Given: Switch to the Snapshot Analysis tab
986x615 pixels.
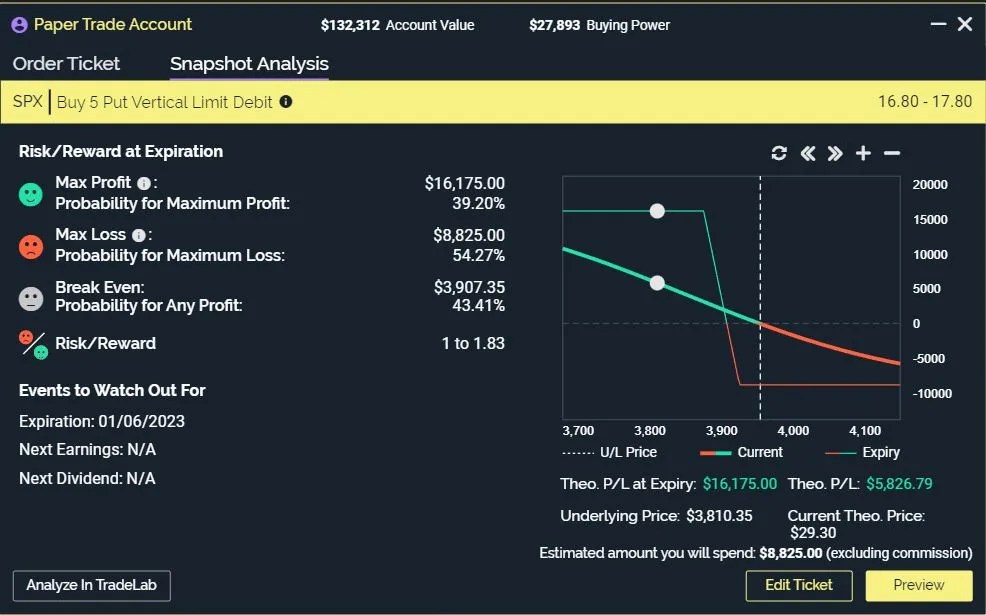Looking at the screenshot, I should [248, 63].
